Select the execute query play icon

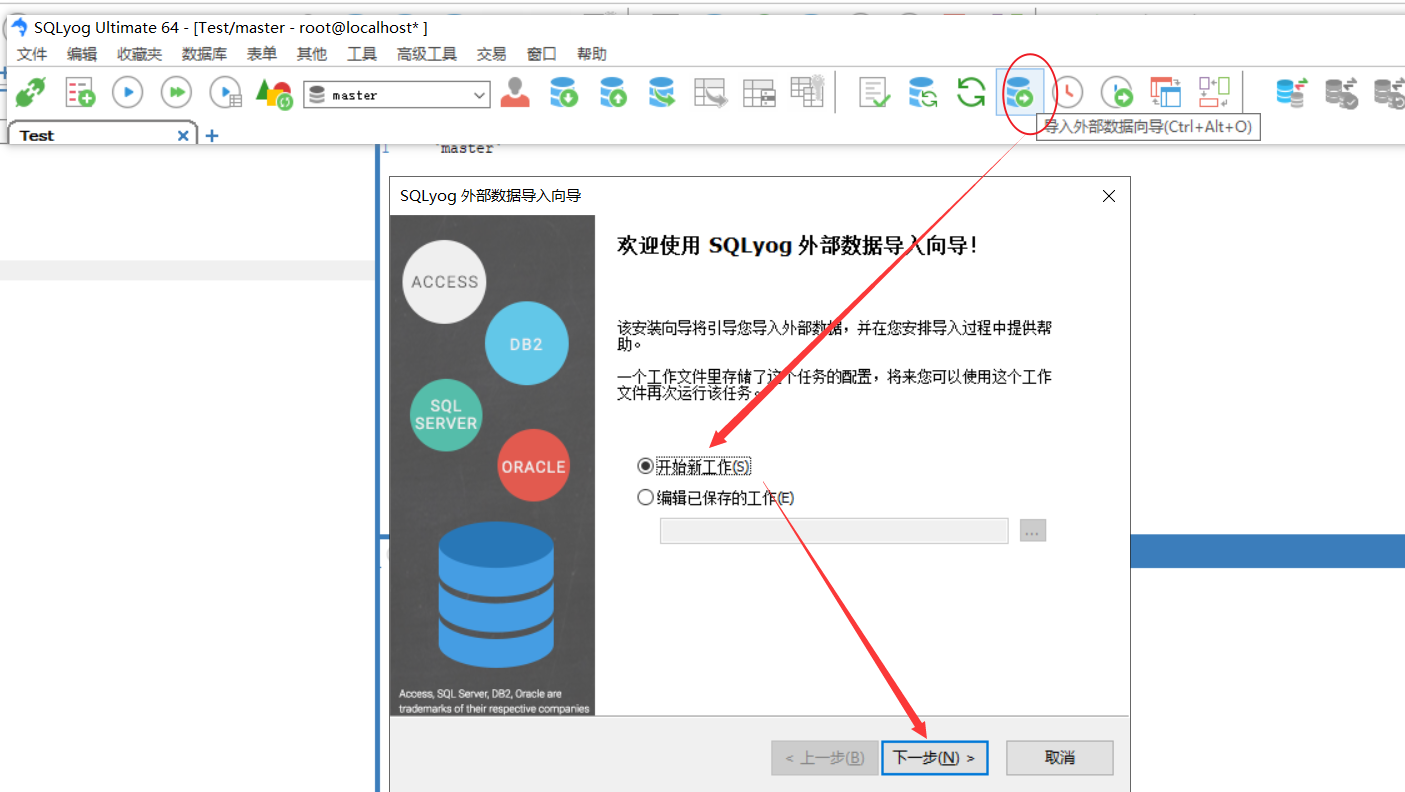127,91
